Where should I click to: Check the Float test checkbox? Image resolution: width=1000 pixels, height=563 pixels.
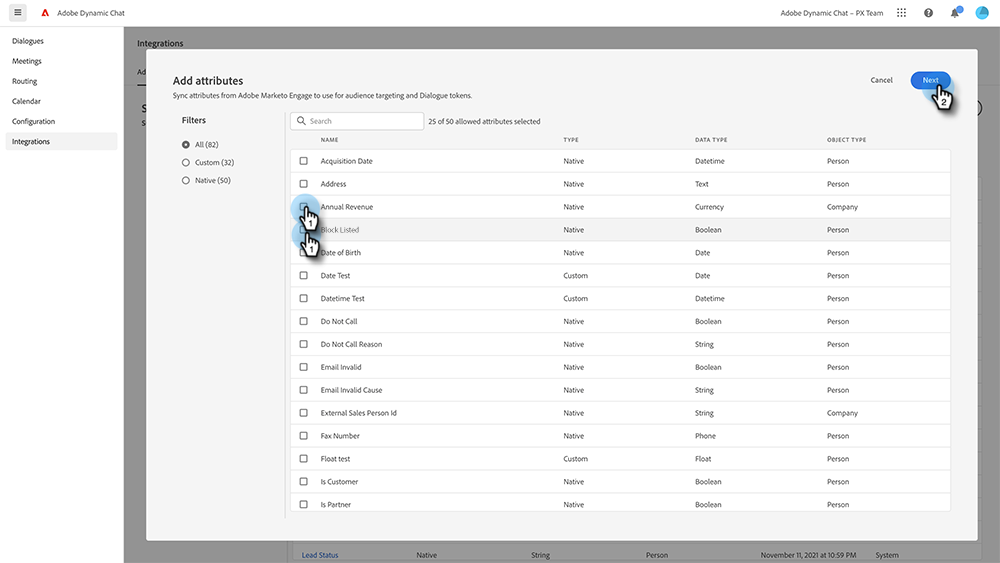(x=304, y=460)
